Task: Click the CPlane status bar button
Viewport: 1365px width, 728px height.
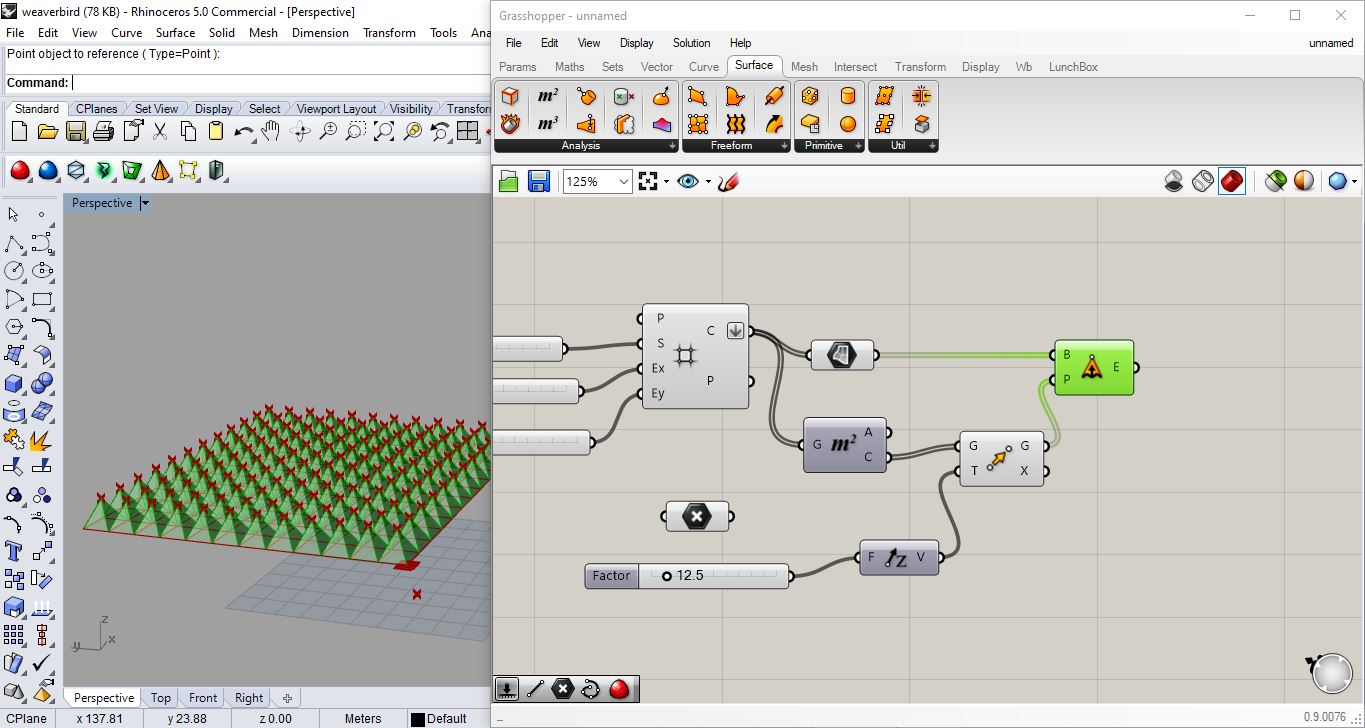Action: 26,718
